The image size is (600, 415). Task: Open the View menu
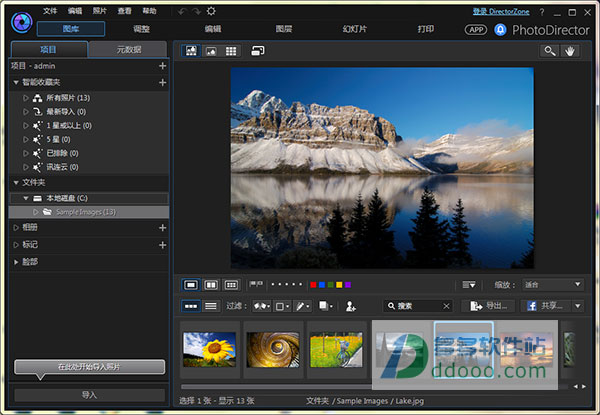point(124,11)
